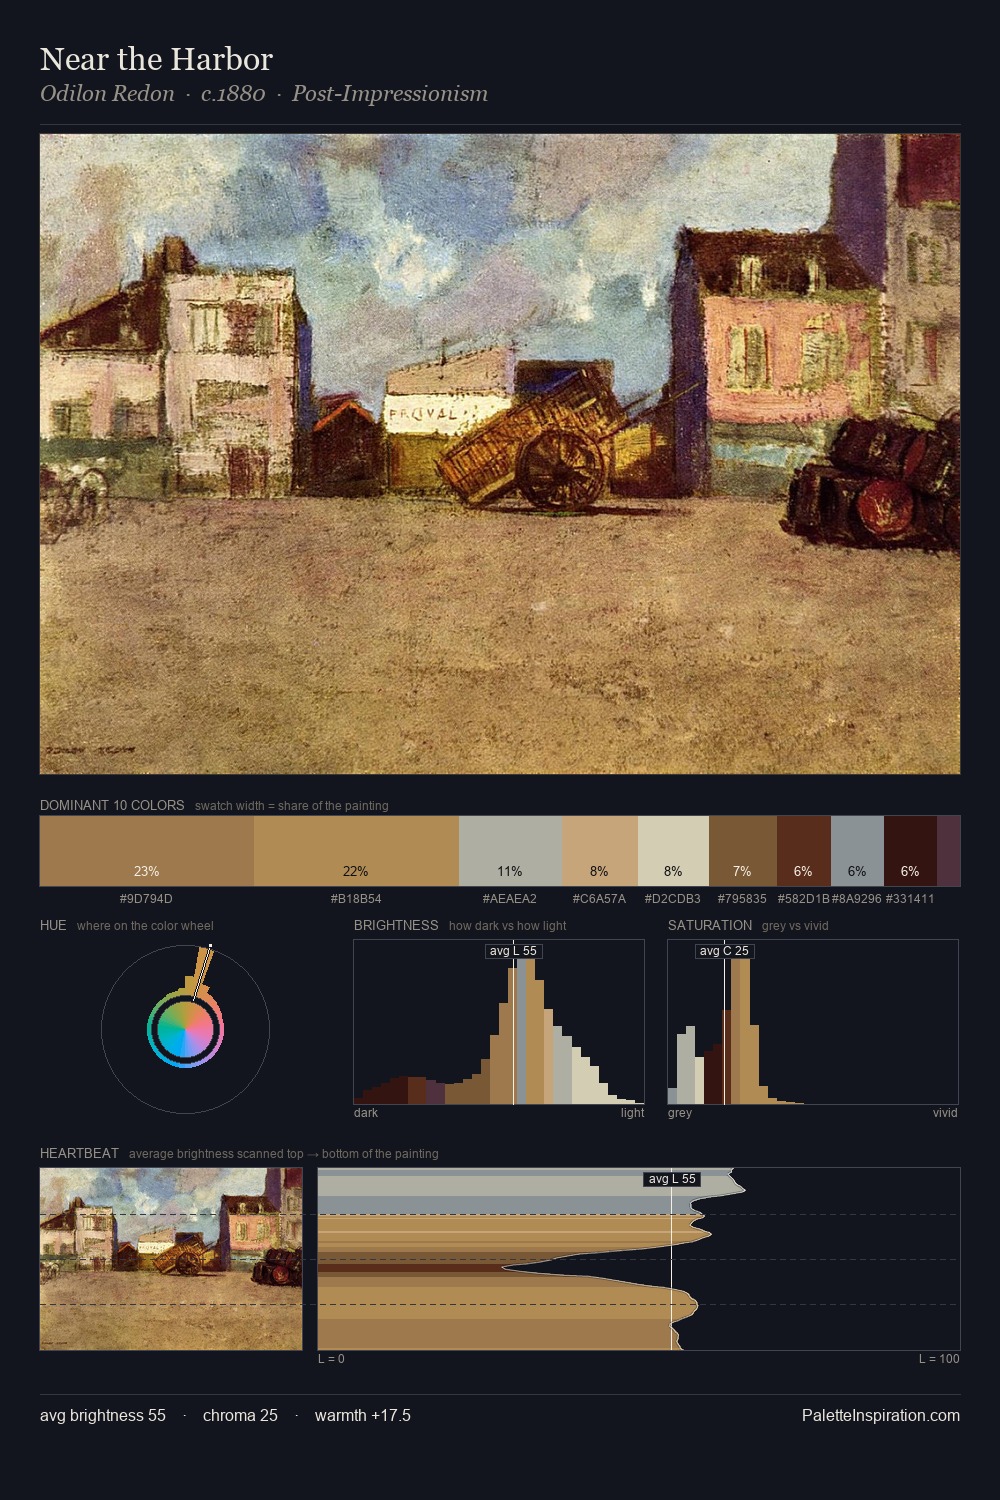Click the 'L = 100' axis label
The image size is (1000, 1500).
click(x=939, y=1359)
